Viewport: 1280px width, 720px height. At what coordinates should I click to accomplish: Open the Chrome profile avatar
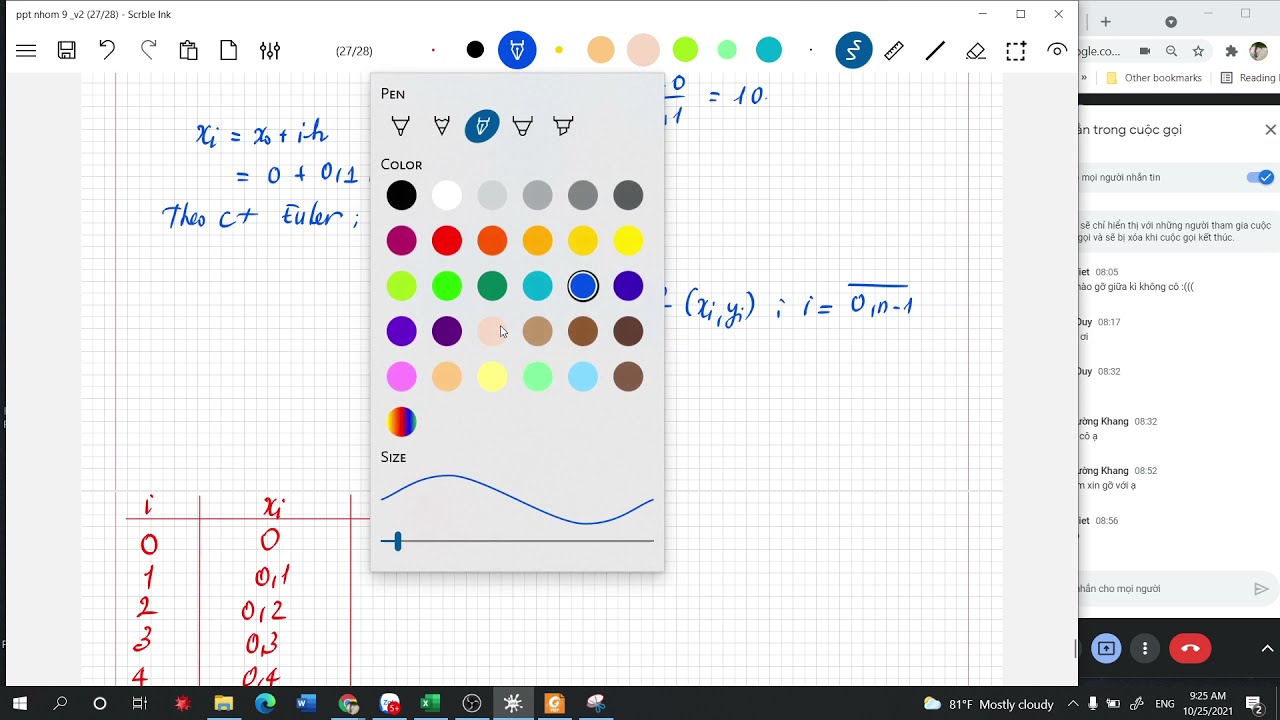pyautogui.click(x=1259, y=51)
